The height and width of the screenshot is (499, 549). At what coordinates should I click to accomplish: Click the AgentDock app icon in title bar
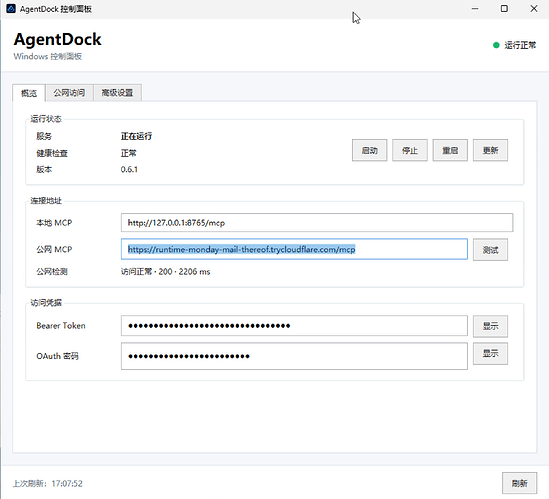(x=11, y=9)
